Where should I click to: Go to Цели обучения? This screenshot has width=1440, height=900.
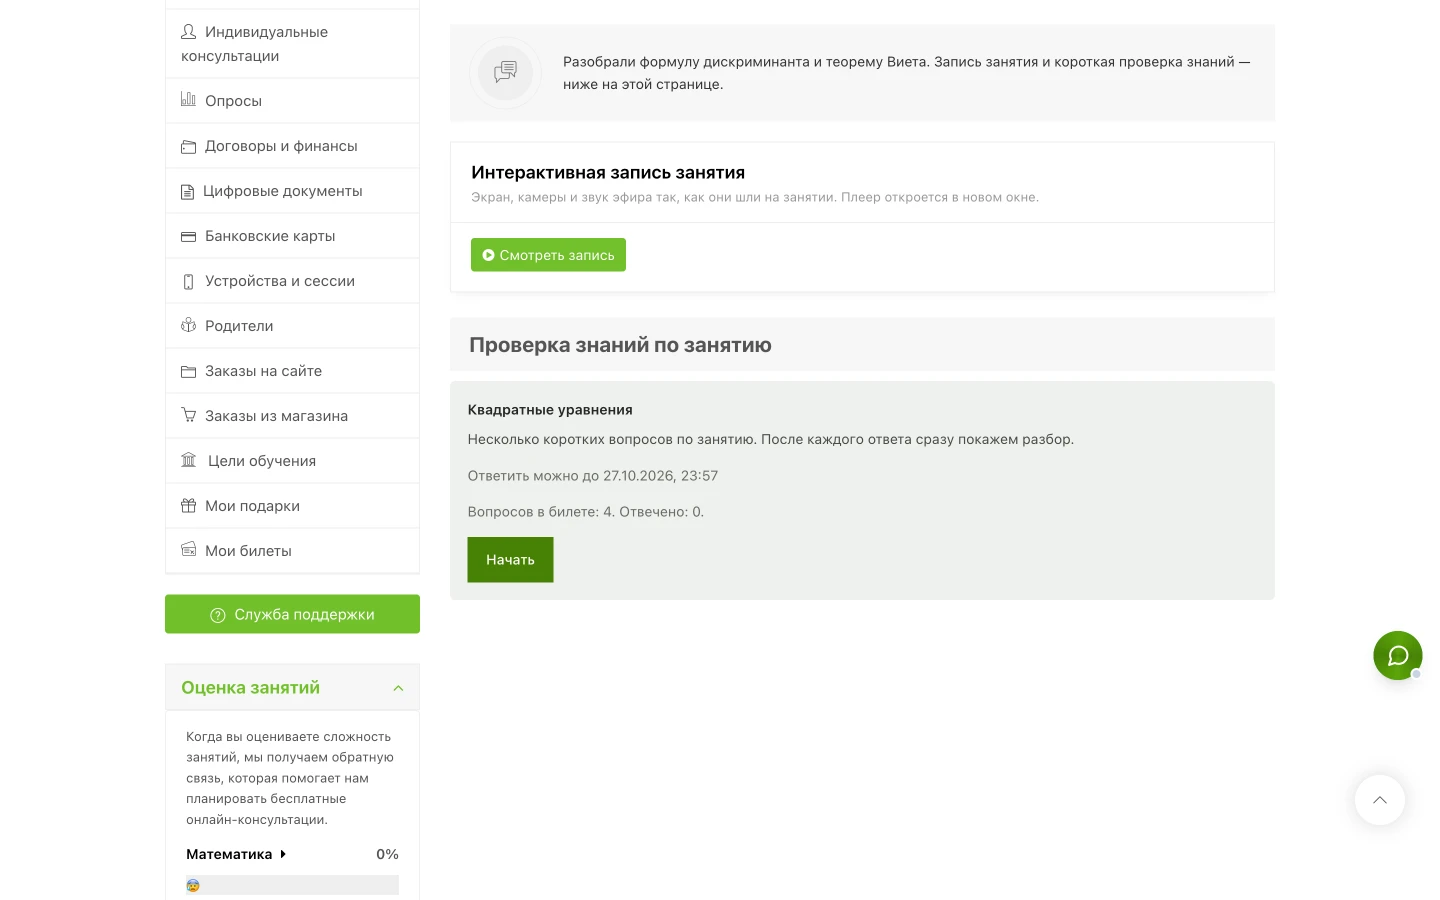[x=292, y=461]
